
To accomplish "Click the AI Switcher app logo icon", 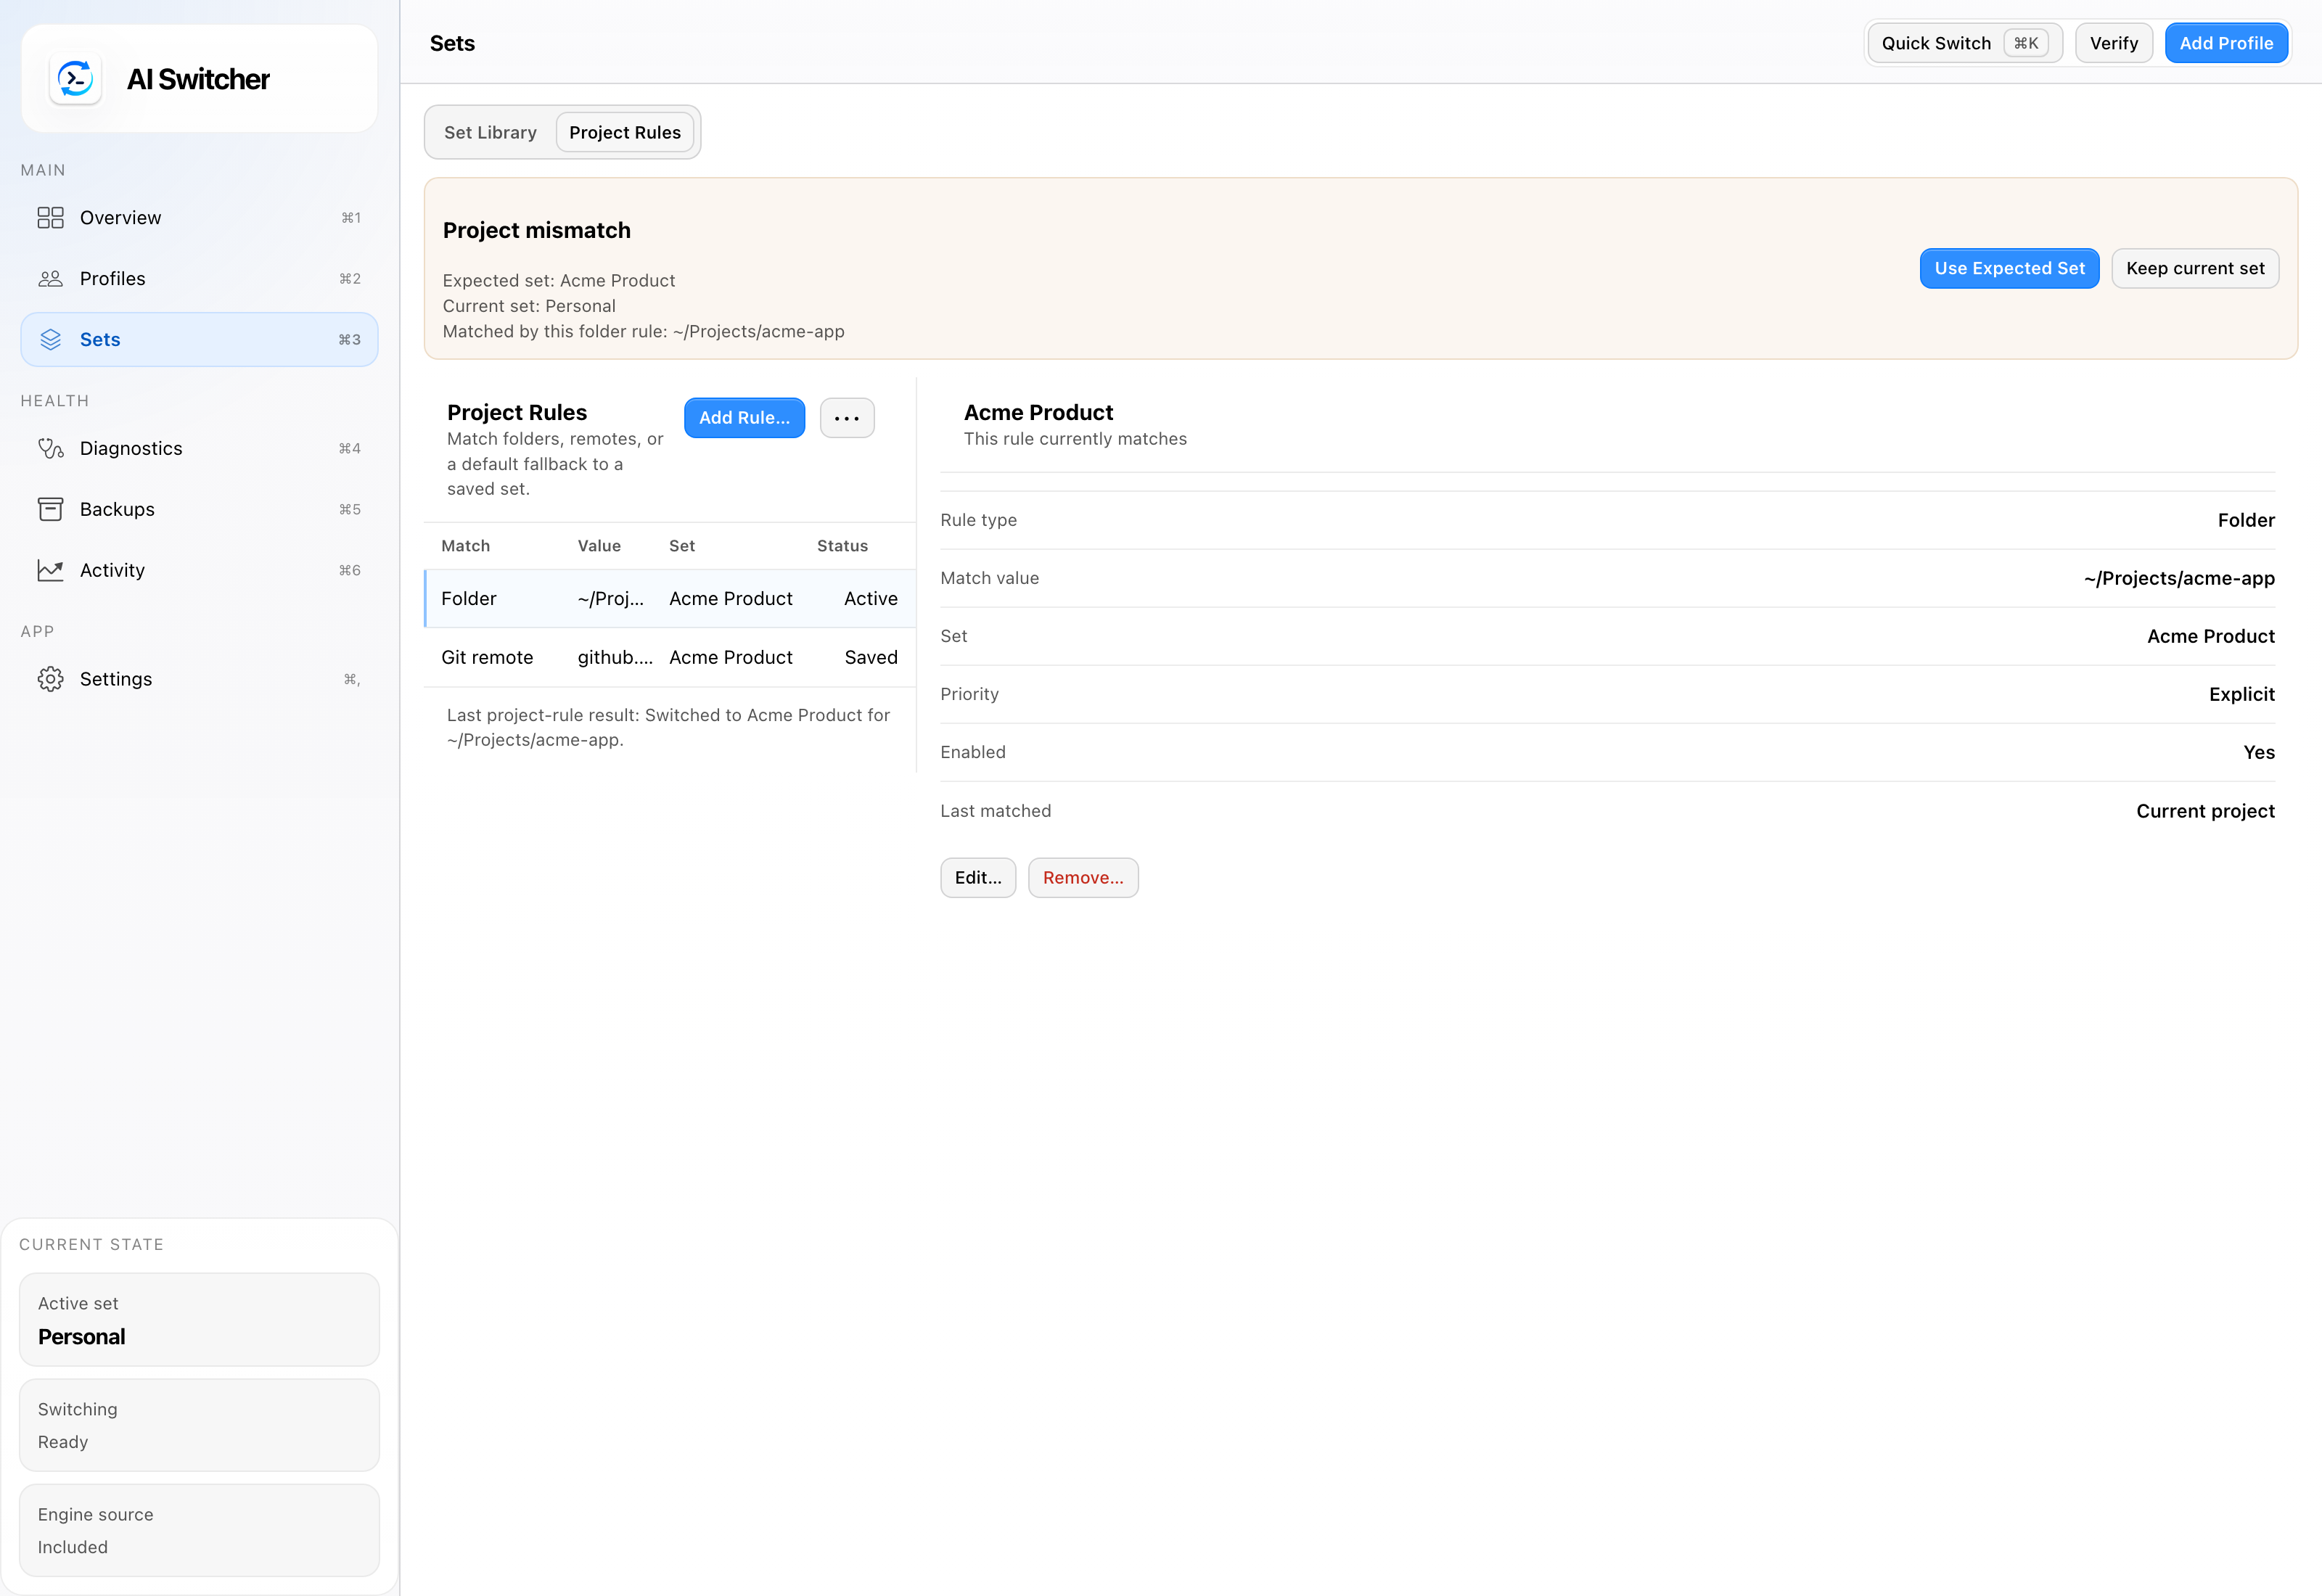I will (75, 79).
